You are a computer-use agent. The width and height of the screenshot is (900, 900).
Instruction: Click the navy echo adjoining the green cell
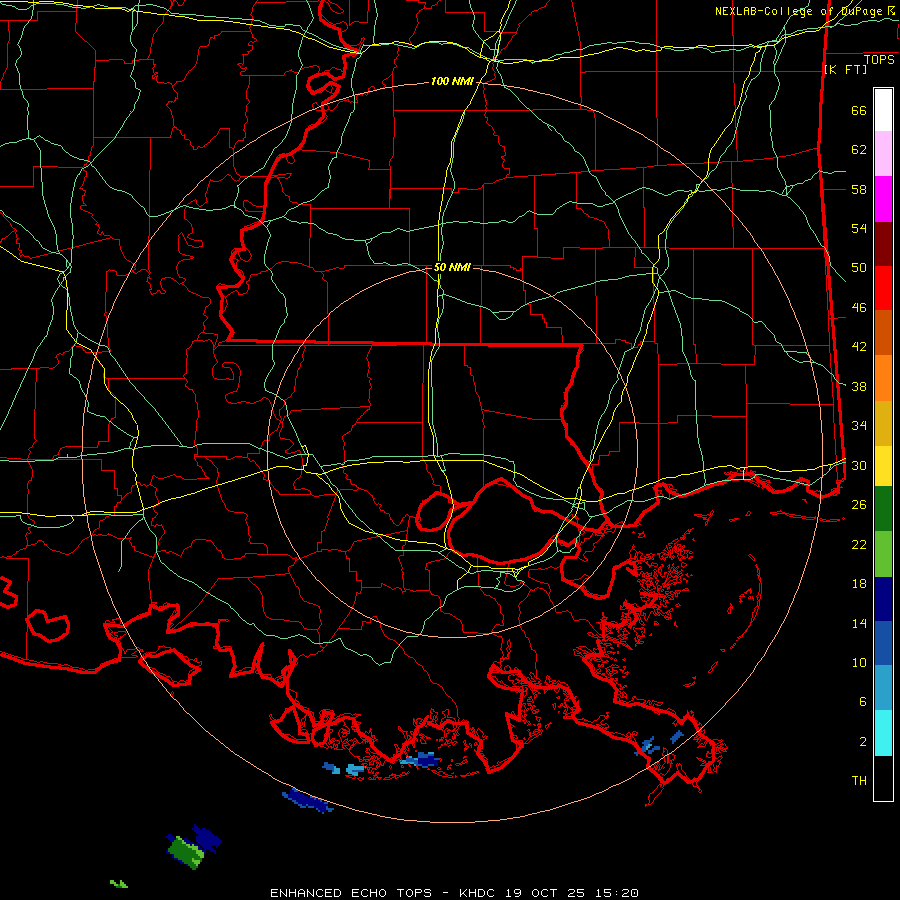pos(207,839)
